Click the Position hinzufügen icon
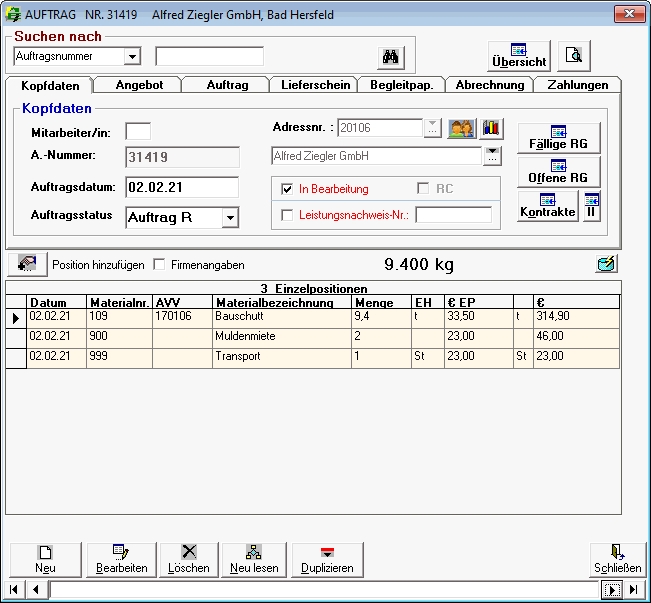 coord(27,264)
